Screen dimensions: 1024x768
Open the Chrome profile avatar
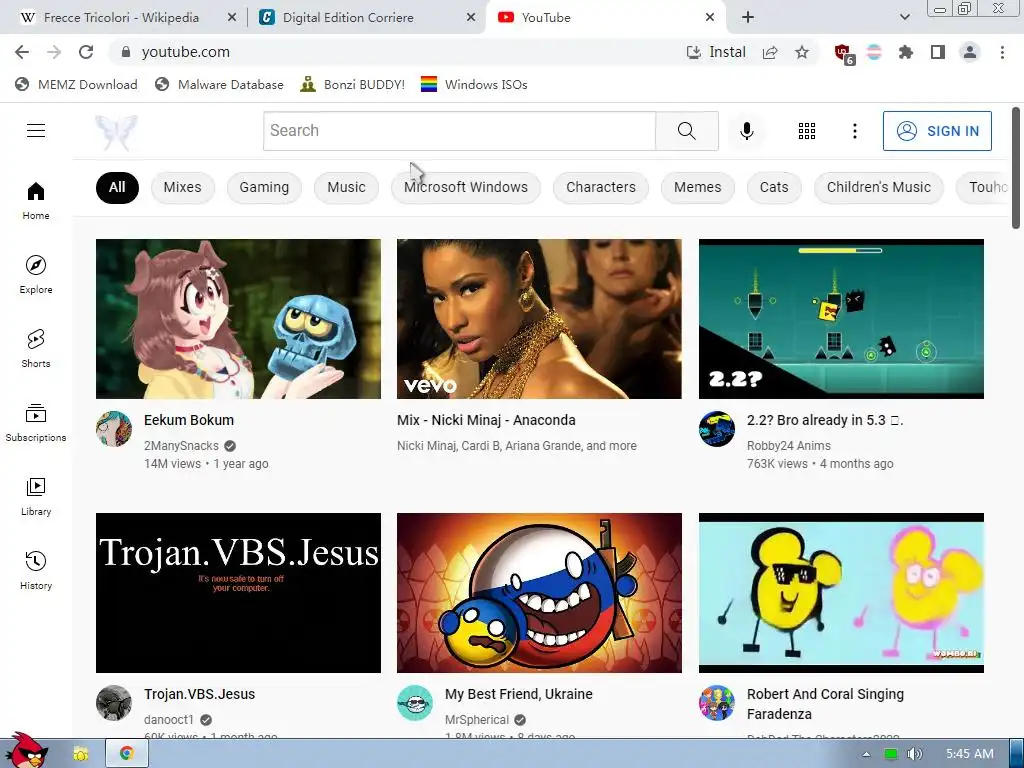970,52
